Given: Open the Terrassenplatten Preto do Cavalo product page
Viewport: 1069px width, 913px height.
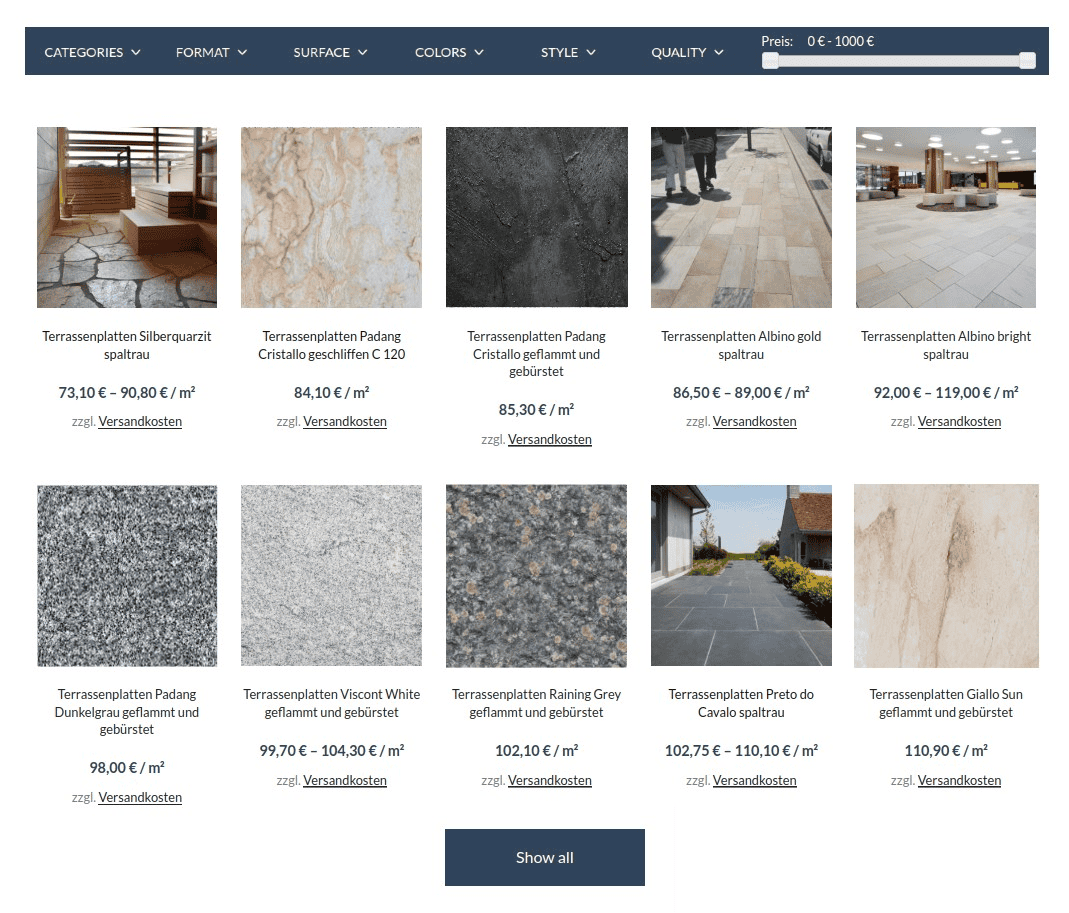Looking at the screenshot, I should (741, 703).
